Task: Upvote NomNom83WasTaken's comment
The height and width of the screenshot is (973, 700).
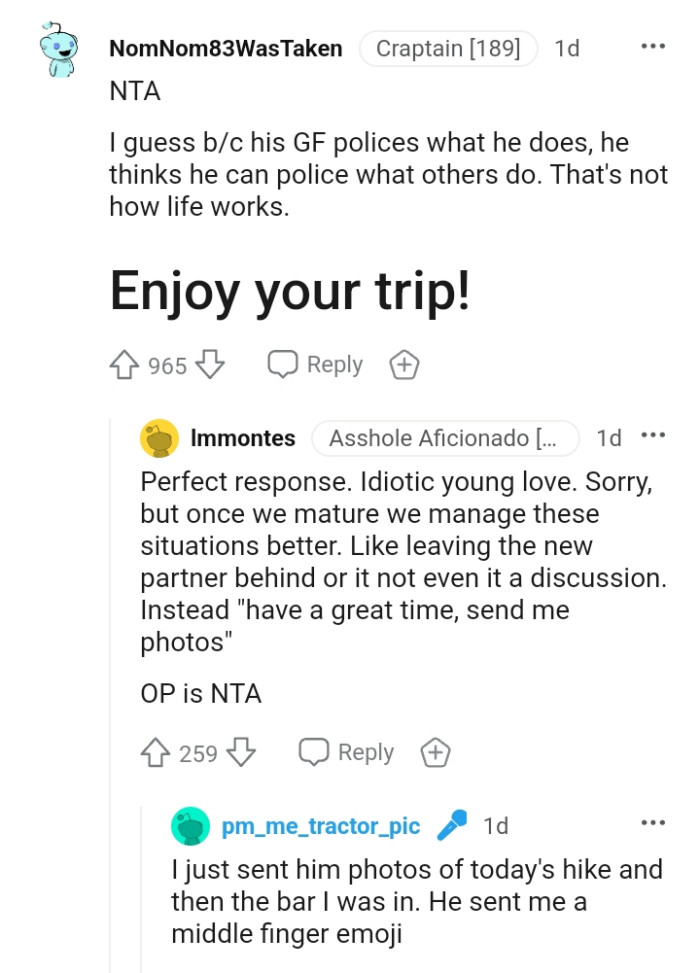Action: pyautogui.click(x=122, y=364)
